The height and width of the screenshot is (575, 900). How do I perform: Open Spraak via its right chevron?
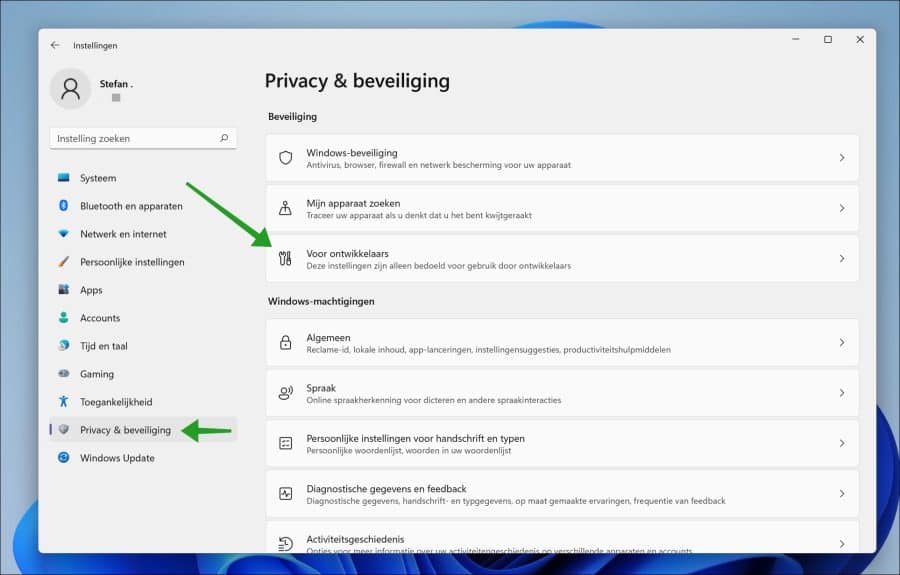pyautogui.click(x=841, y=393)
